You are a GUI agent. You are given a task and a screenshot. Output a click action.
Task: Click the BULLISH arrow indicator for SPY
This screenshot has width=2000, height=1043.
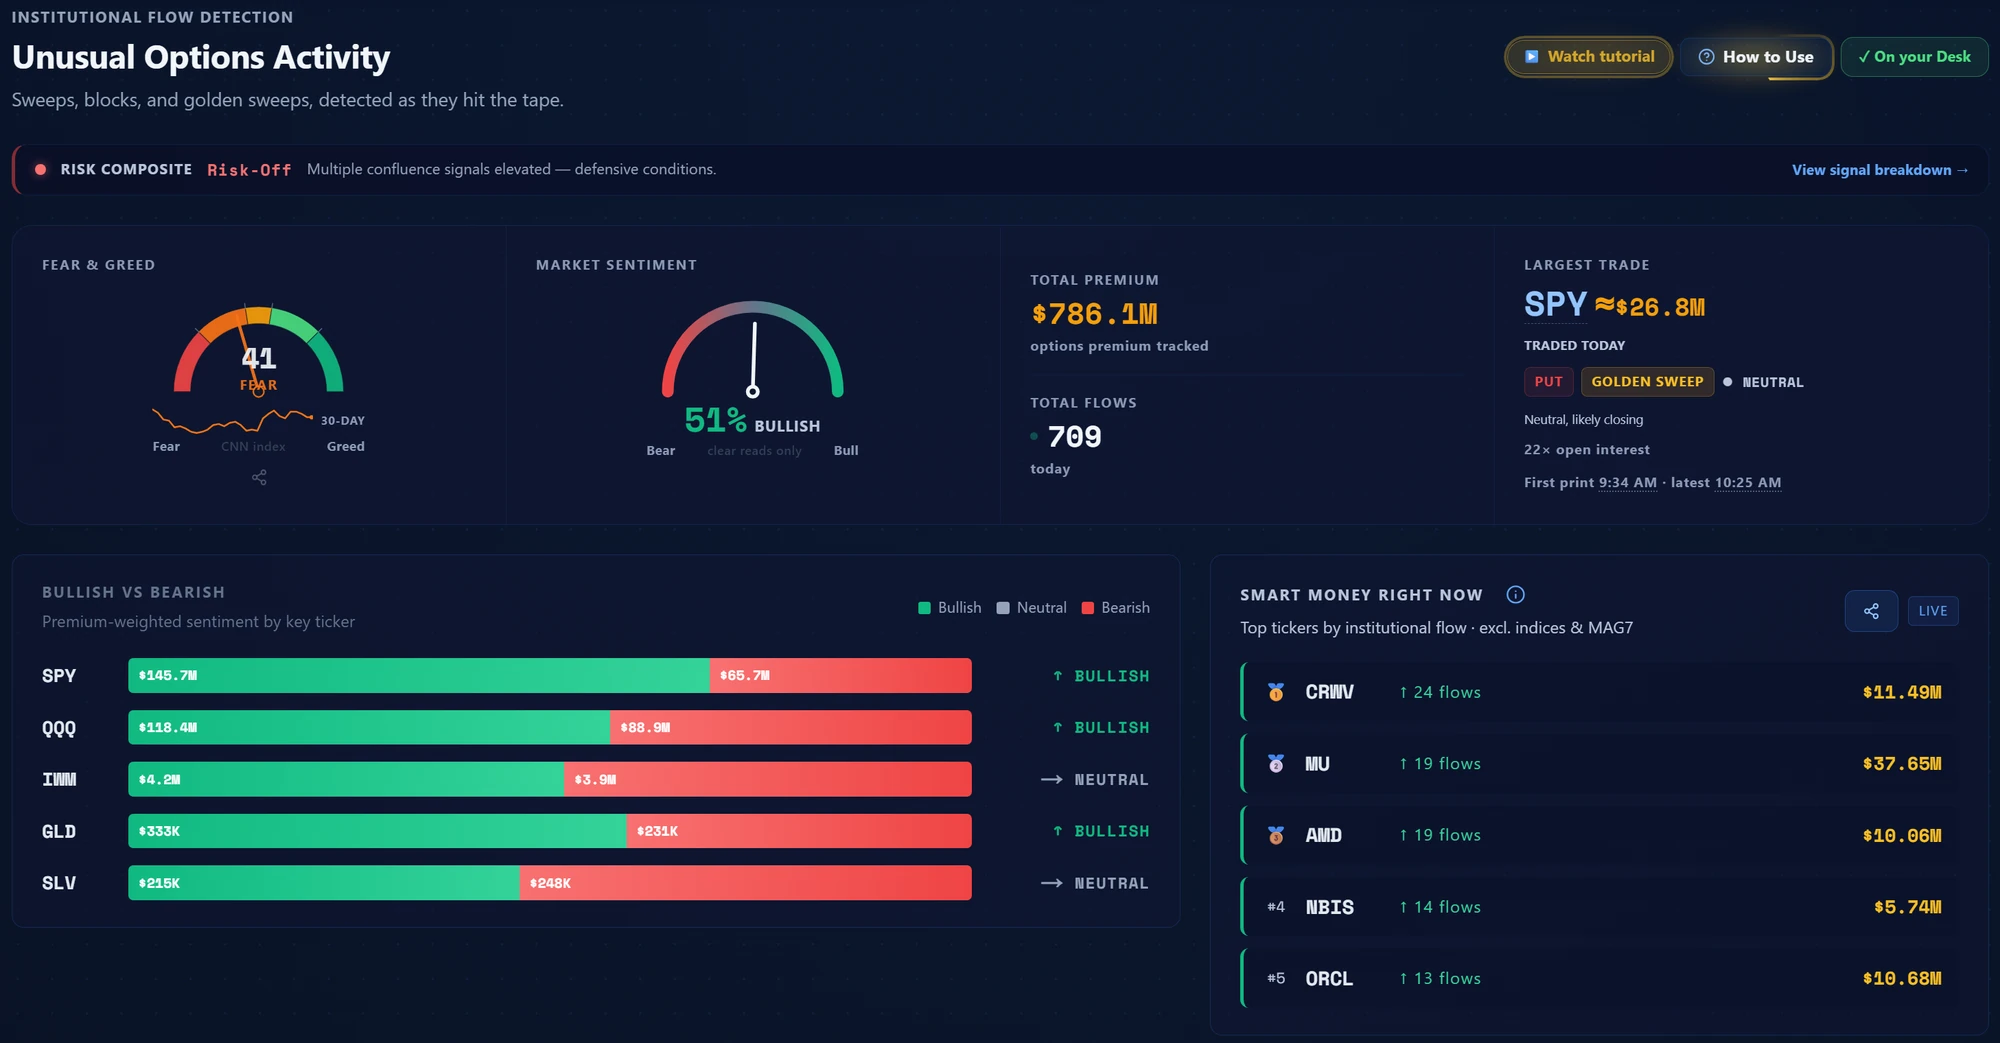(x=1100, y=676)
